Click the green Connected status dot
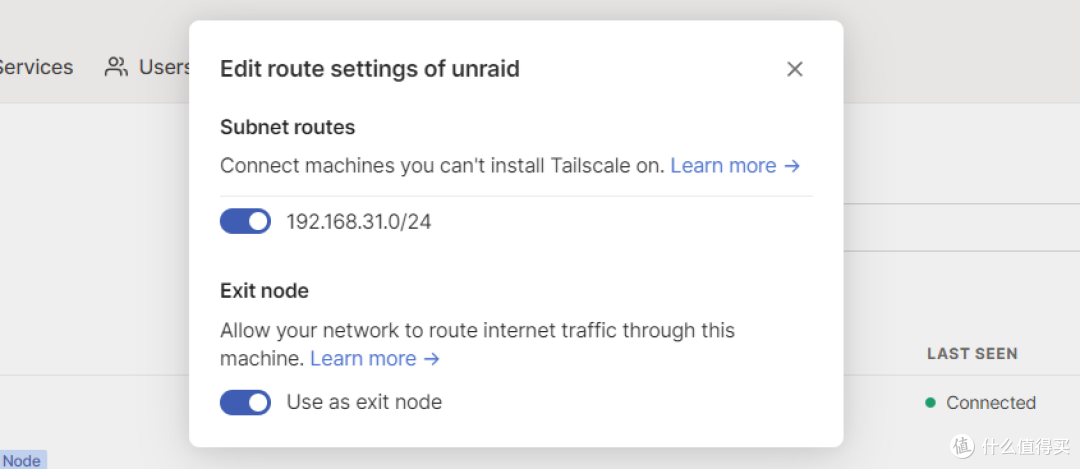The image size is (1080, 469). tap(930, 403)
